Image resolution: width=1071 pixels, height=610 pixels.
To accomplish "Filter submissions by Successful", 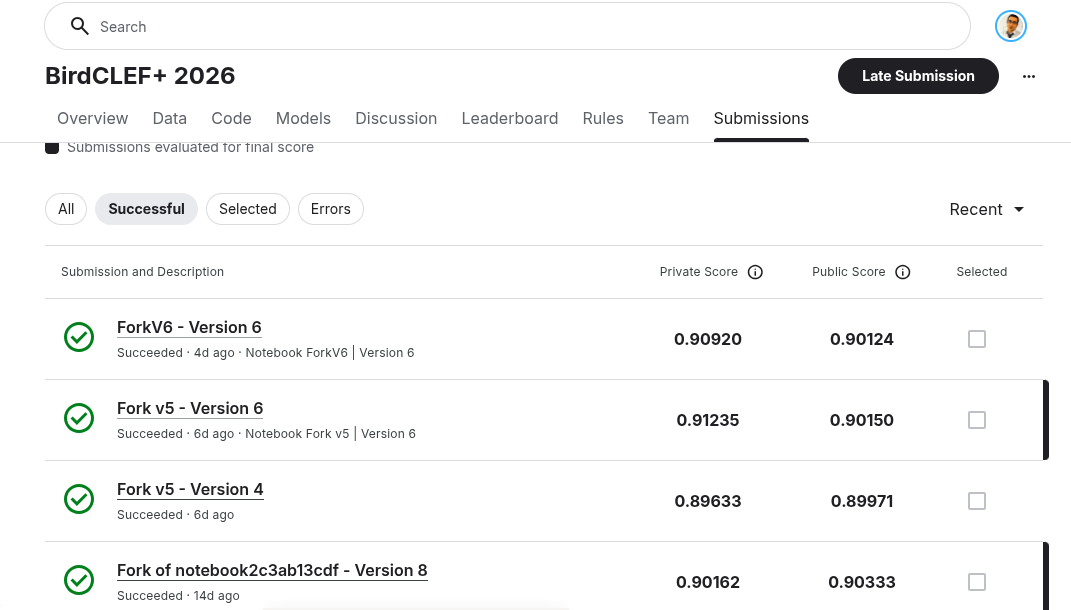I will [x=146, y=209].
